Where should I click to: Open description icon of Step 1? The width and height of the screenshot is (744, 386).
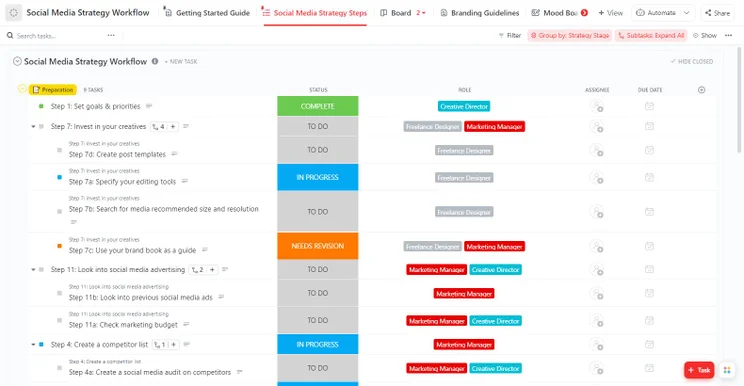click(149, 106)
